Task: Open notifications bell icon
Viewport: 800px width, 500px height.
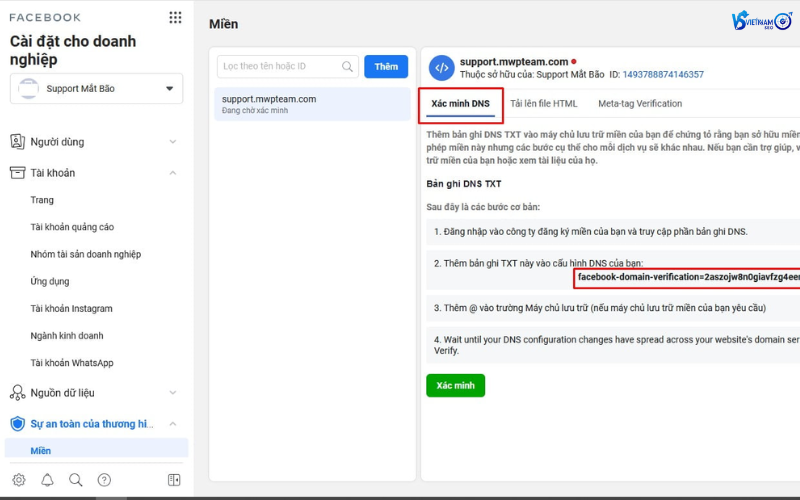Action: pyautogui.click(x=47, y=480)
